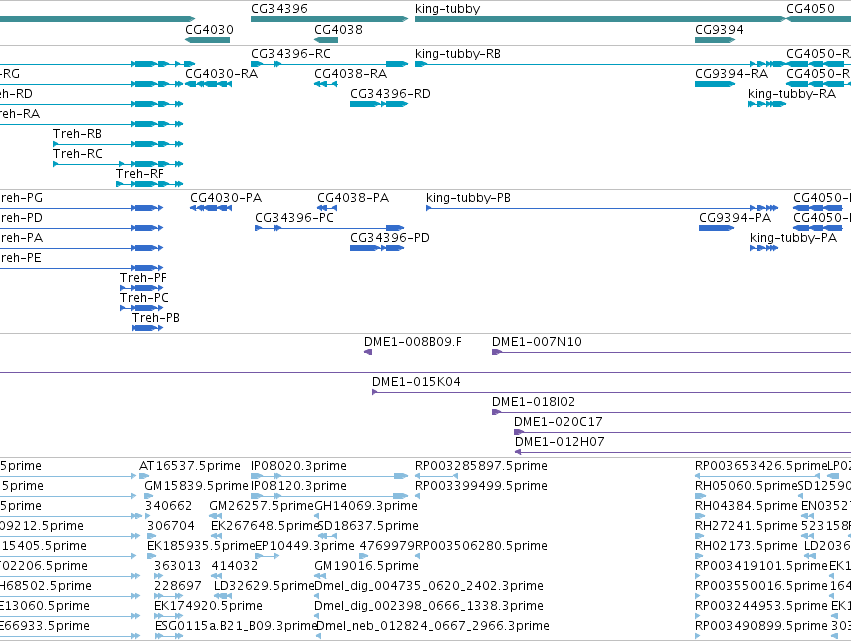Click EST RH04384.5prime label
Screen dimensions: 851x641
(x=746, y=506)
